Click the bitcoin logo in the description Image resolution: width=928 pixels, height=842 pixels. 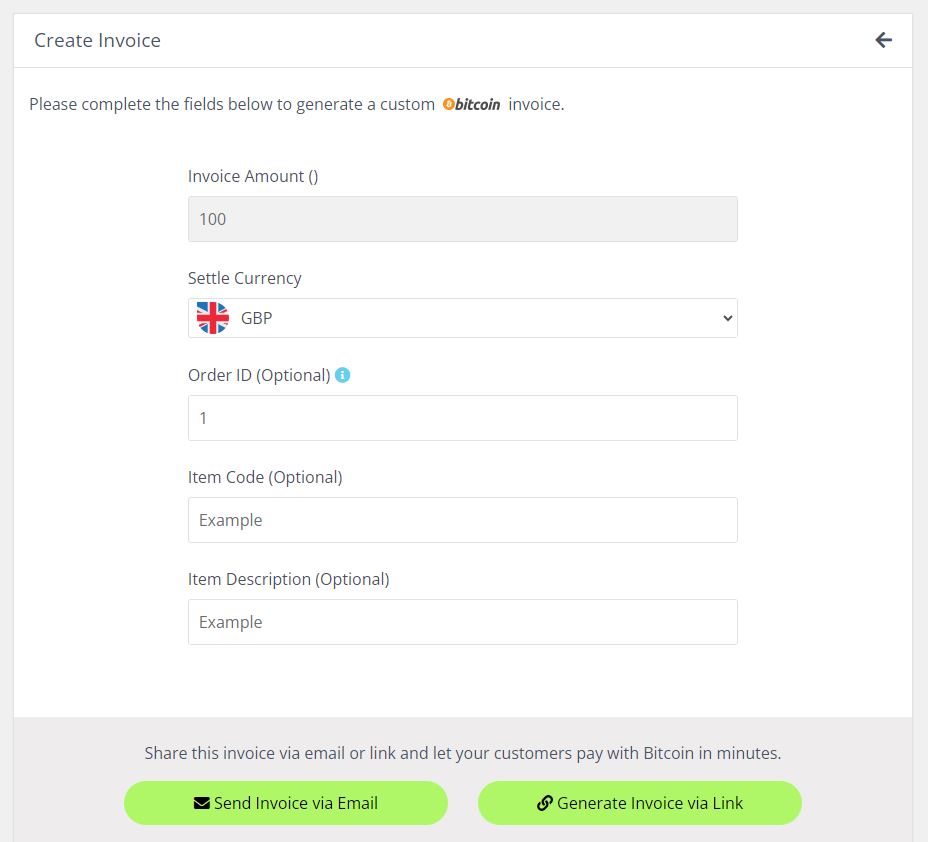pos(472,104)
